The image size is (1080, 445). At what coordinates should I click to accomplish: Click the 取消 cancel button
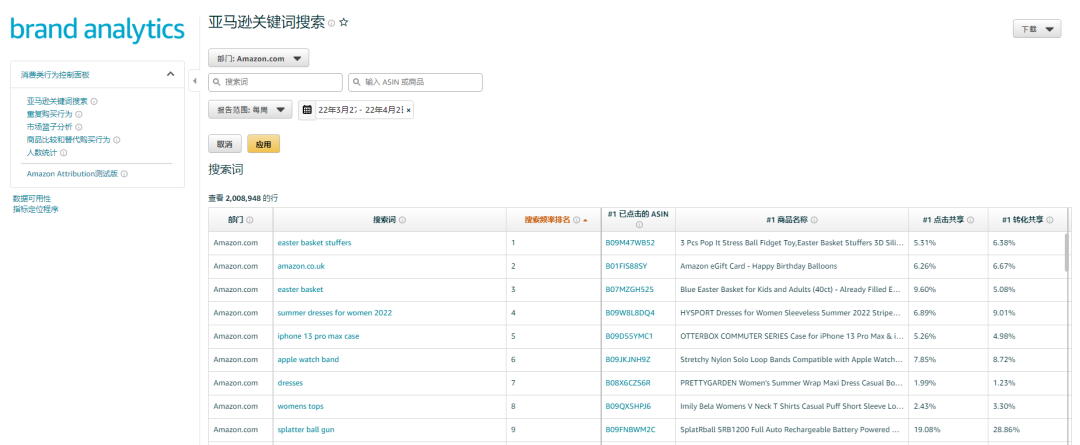pos(225,144)
